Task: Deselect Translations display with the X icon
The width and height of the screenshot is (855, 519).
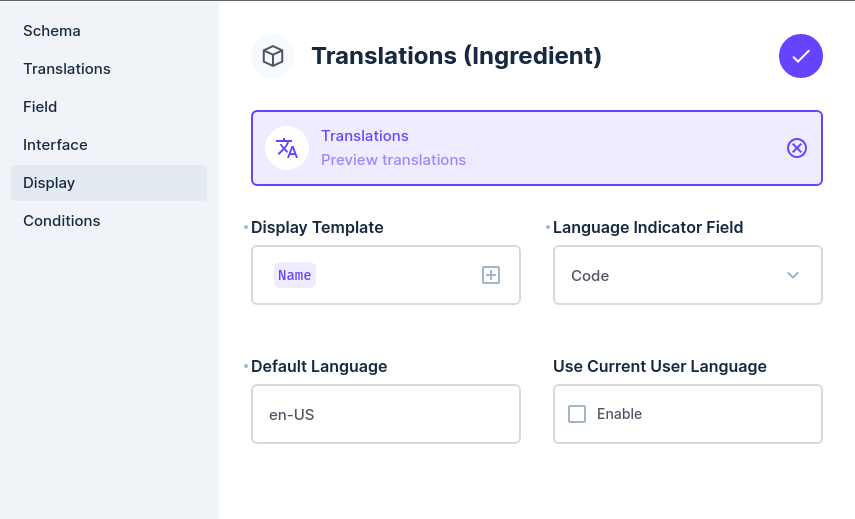Action: (797, 148)
